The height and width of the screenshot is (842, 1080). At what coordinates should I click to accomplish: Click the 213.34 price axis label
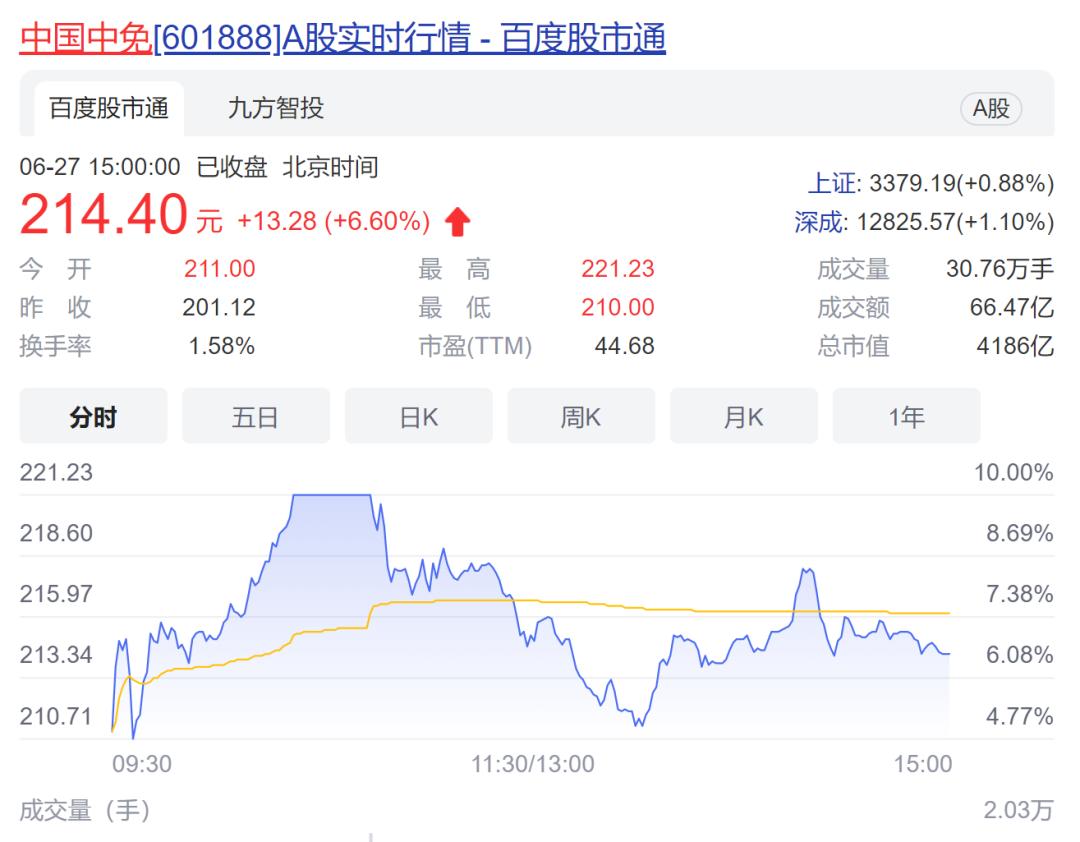click(x=56, y=655)
